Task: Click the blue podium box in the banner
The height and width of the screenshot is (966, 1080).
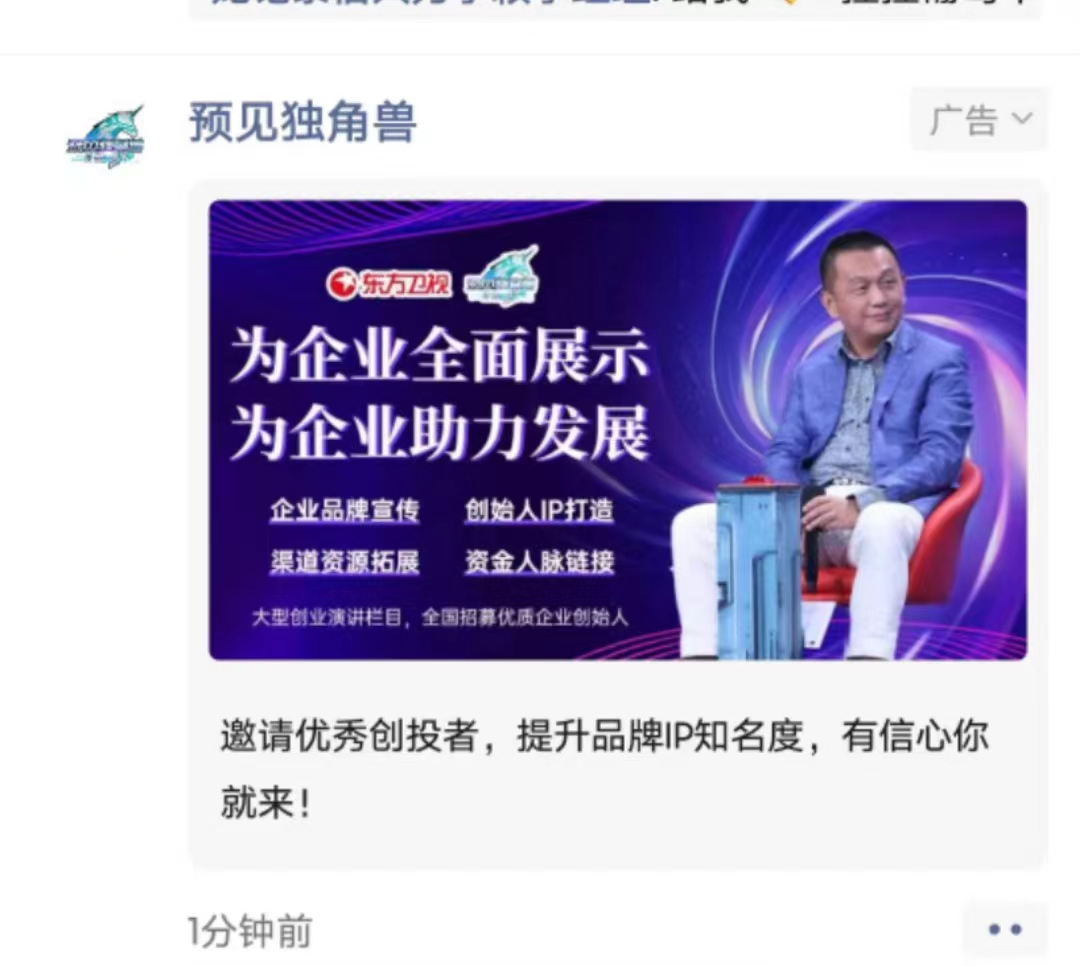Action: 761,571
